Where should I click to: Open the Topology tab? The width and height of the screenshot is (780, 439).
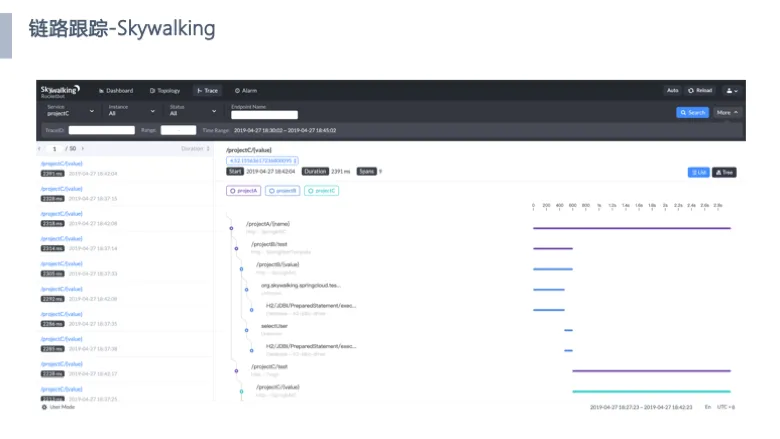pos(165,90)
